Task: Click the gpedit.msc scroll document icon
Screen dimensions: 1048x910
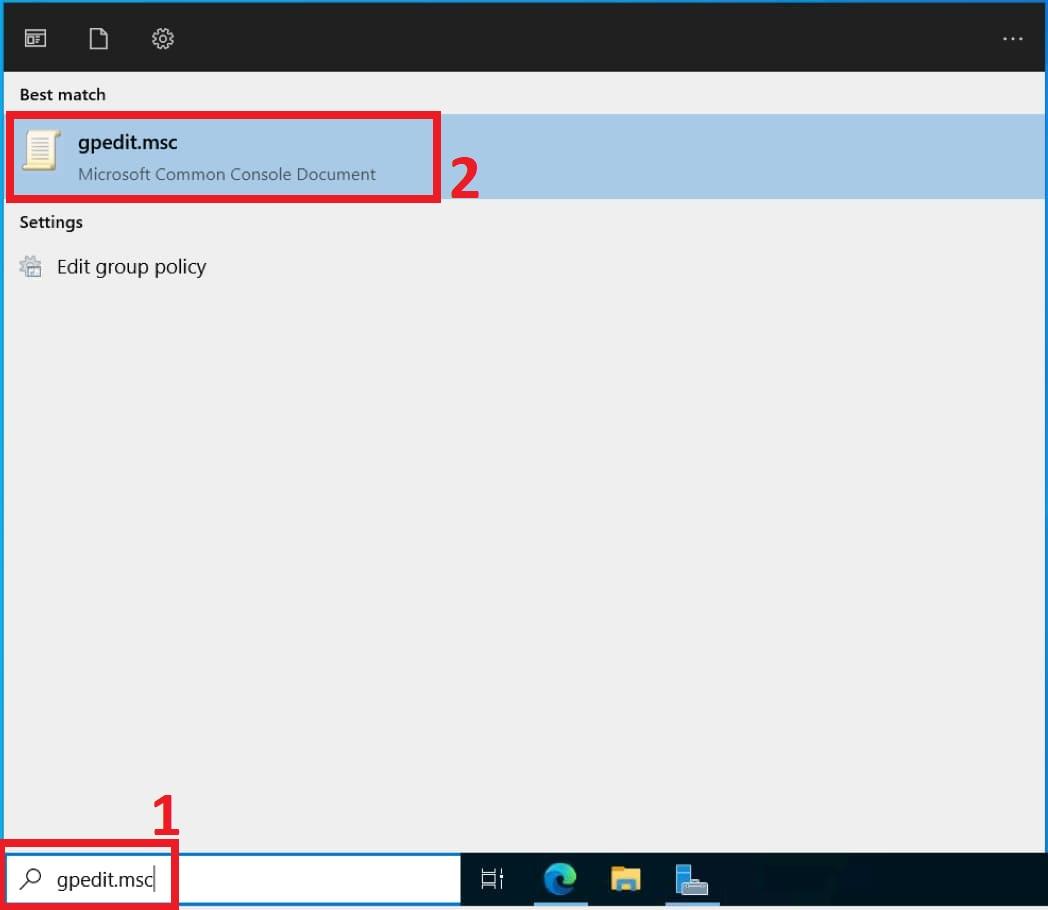Action: pos(41,151)
